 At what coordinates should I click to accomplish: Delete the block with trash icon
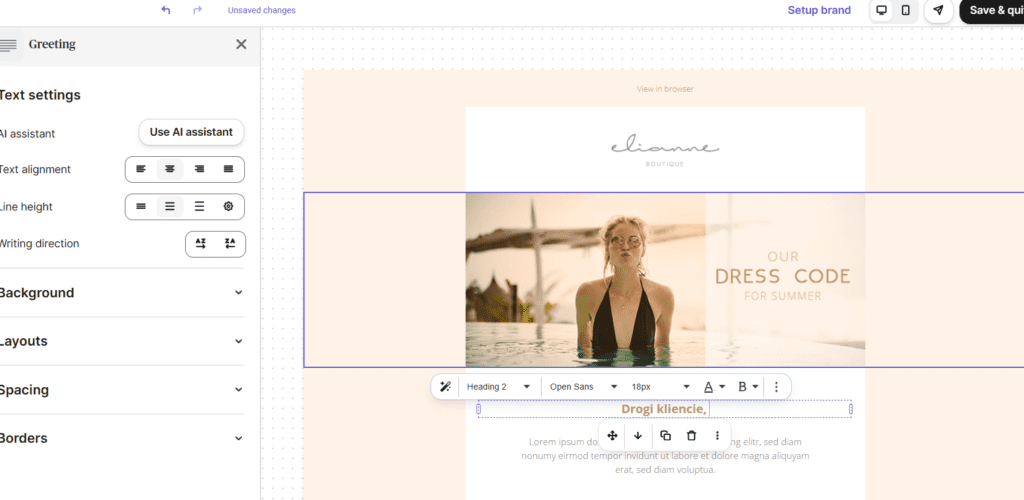point(691,436)
